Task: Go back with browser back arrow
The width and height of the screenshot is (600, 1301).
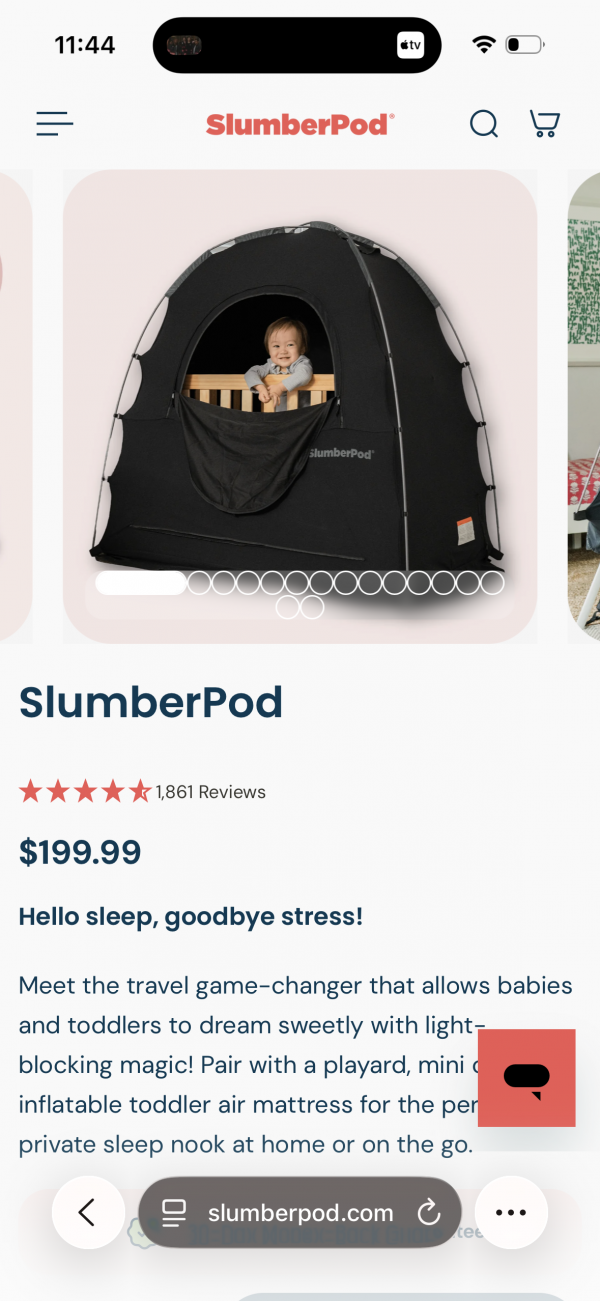Action: 88,1213
